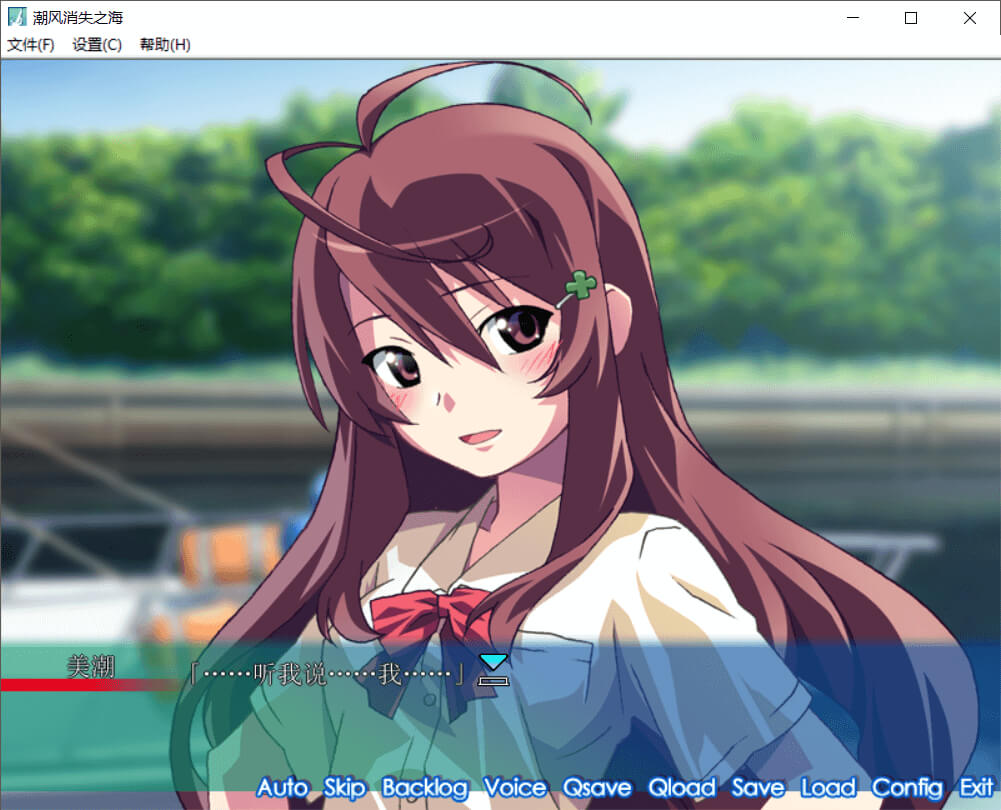Click the game's title bar icon

17,17
